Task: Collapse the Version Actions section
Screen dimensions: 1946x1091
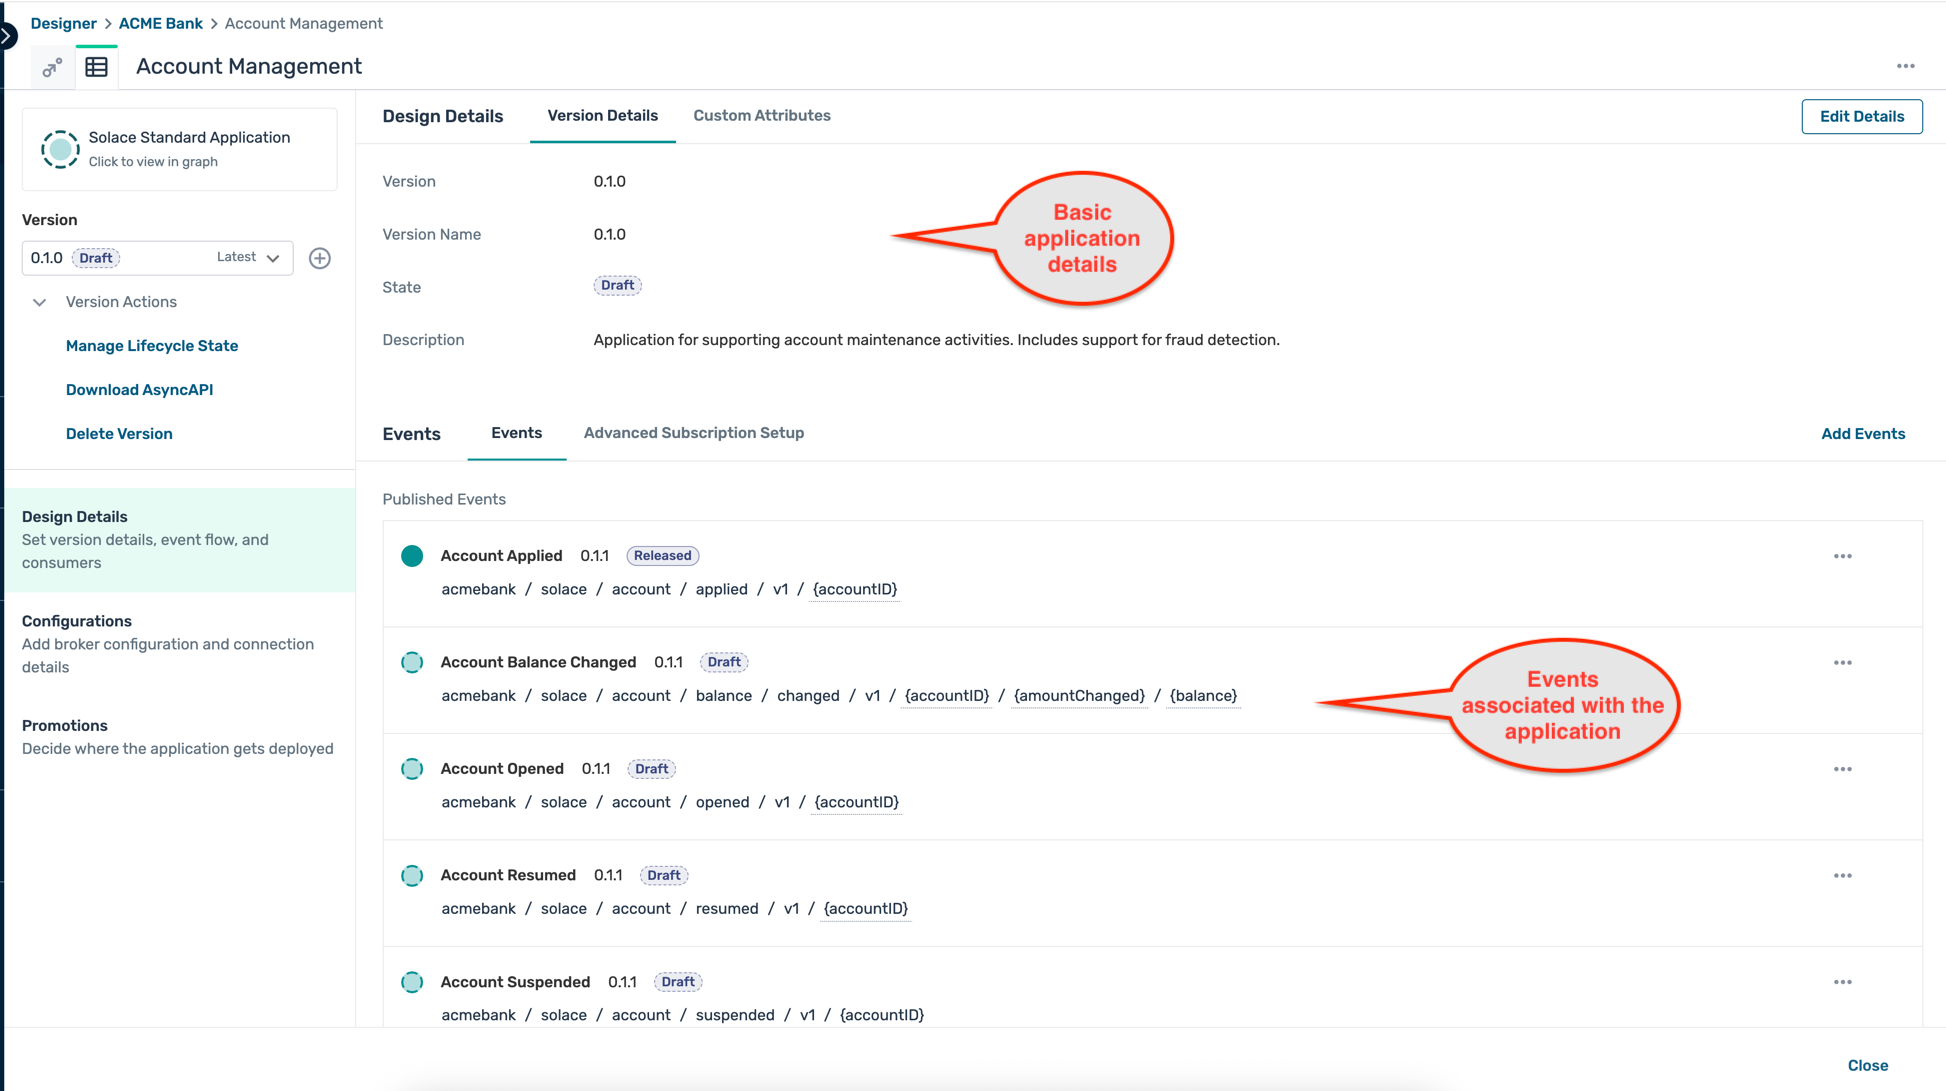Action: [40, 302]
